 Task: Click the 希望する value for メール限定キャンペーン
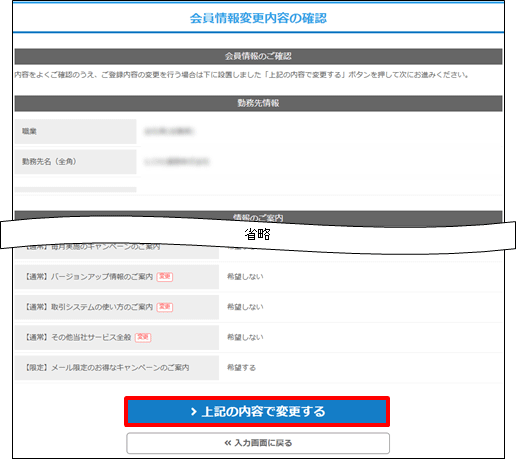[241, 368]
